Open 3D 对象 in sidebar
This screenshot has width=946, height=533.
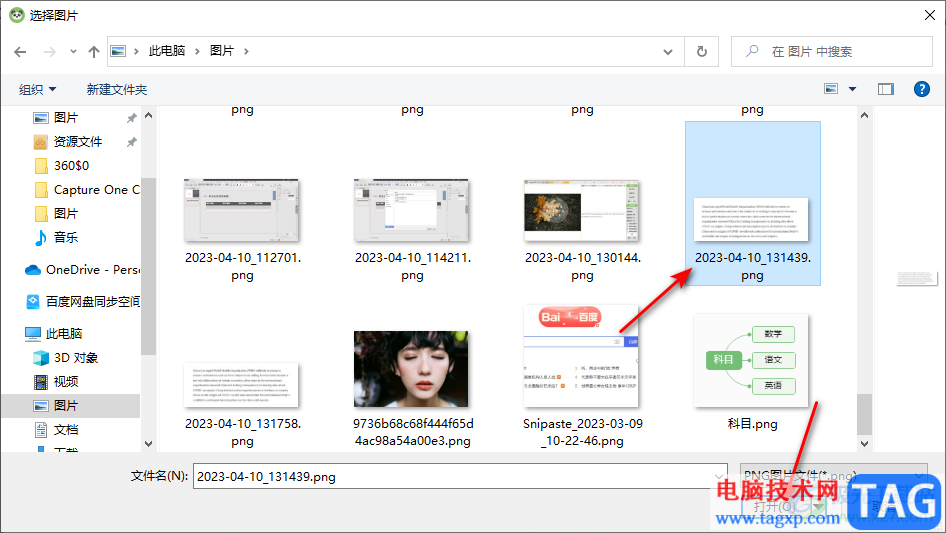point(75,358)
